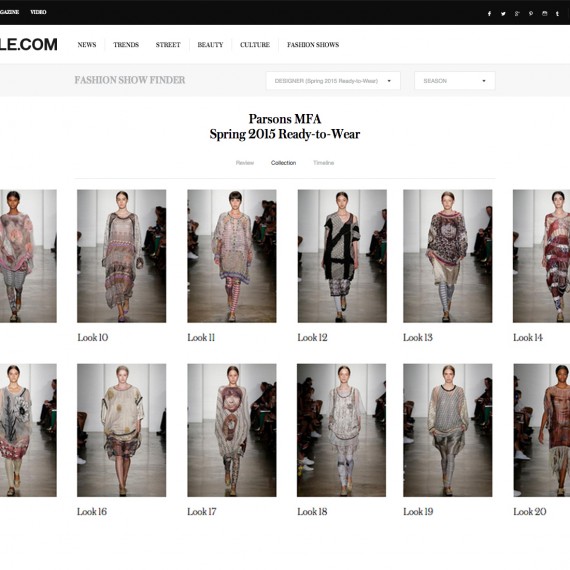Screen dimensions: 570x570
Task: Open the Video link in top bar
Action: [x=38, y=12]
